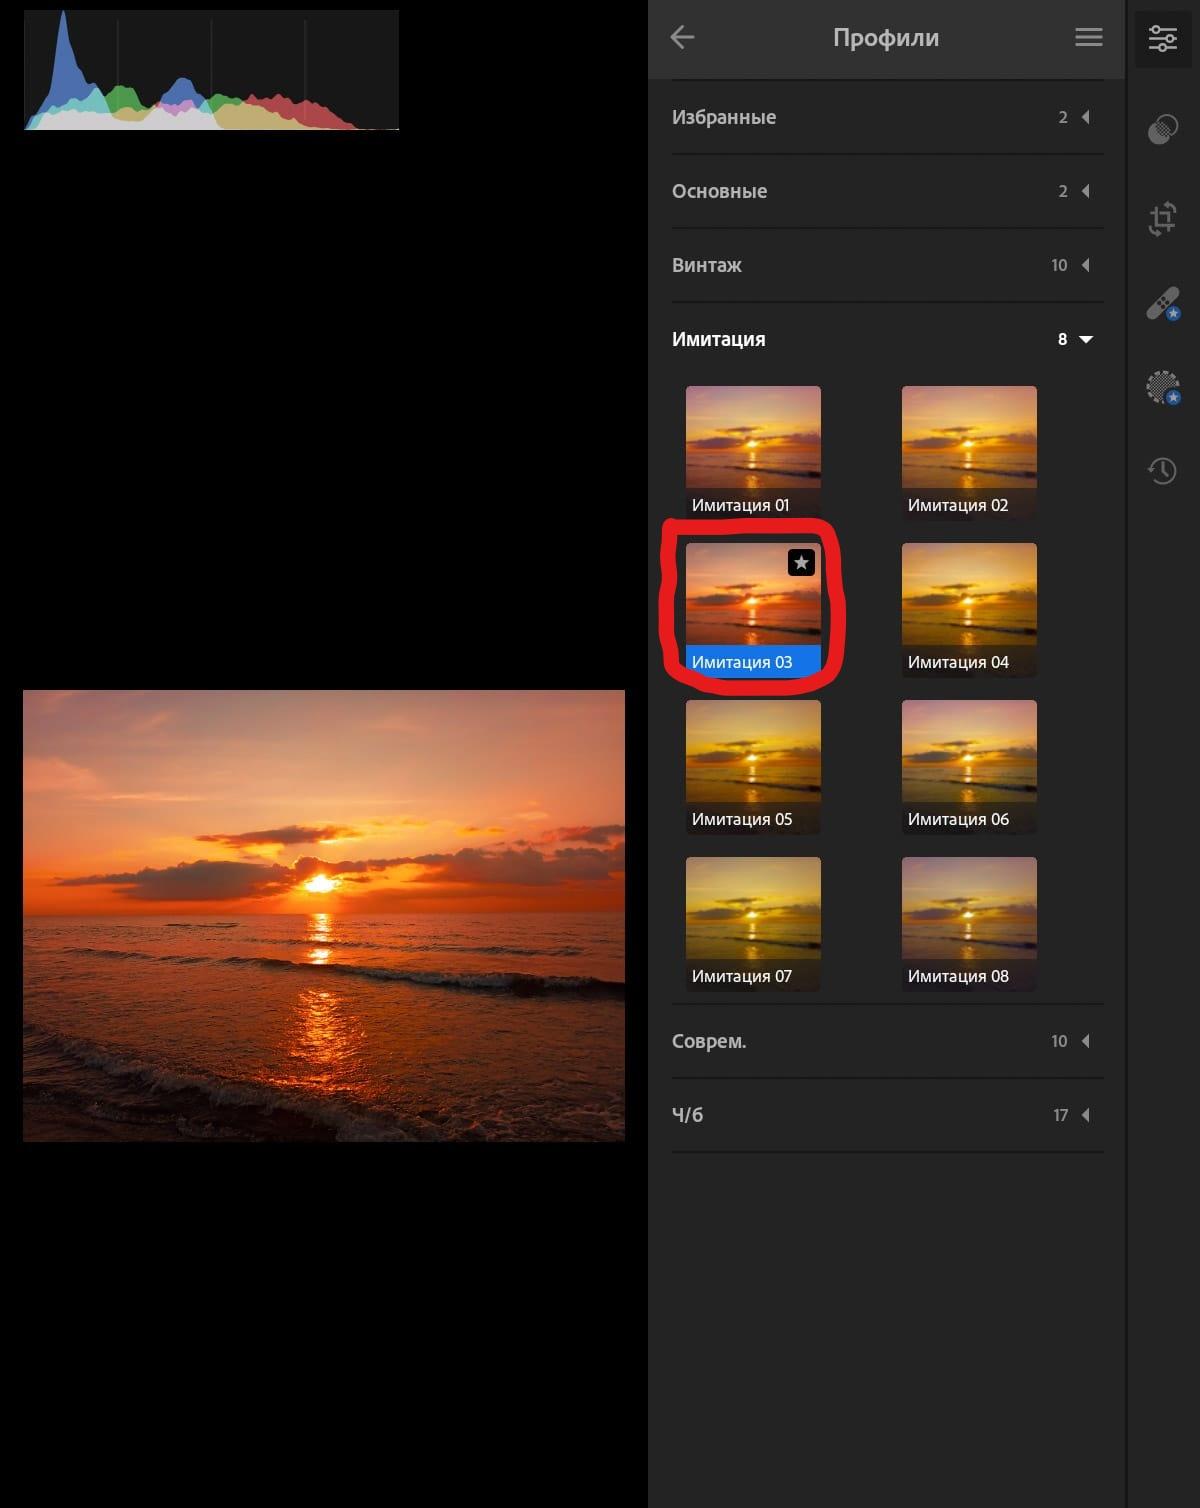This screenshot has width=1200, height=1508.
Task: Click the sunset photo preview
Action: pos(324,915)
